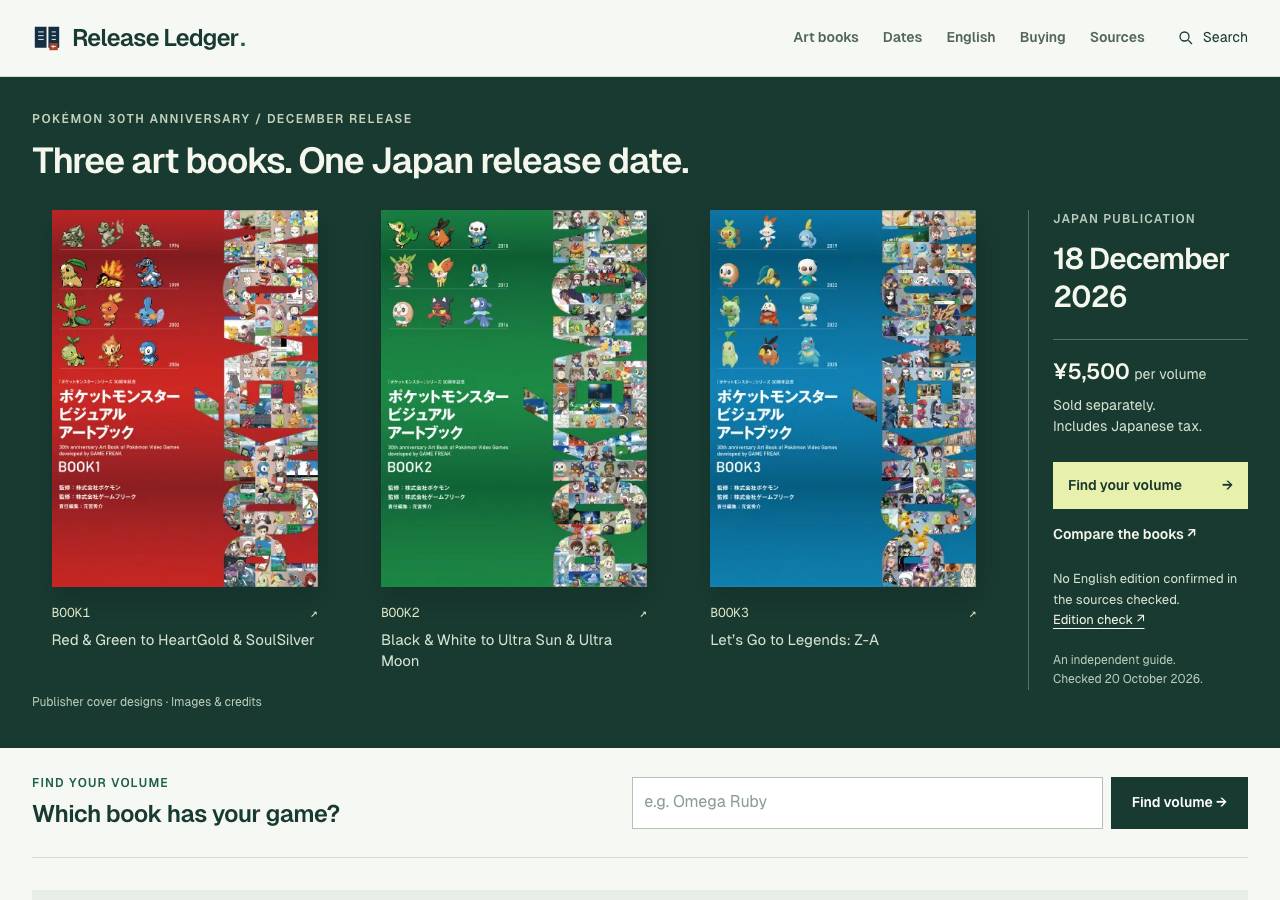
Task: Click the dark Find volume submit button
Action: tap(1179, 803)
